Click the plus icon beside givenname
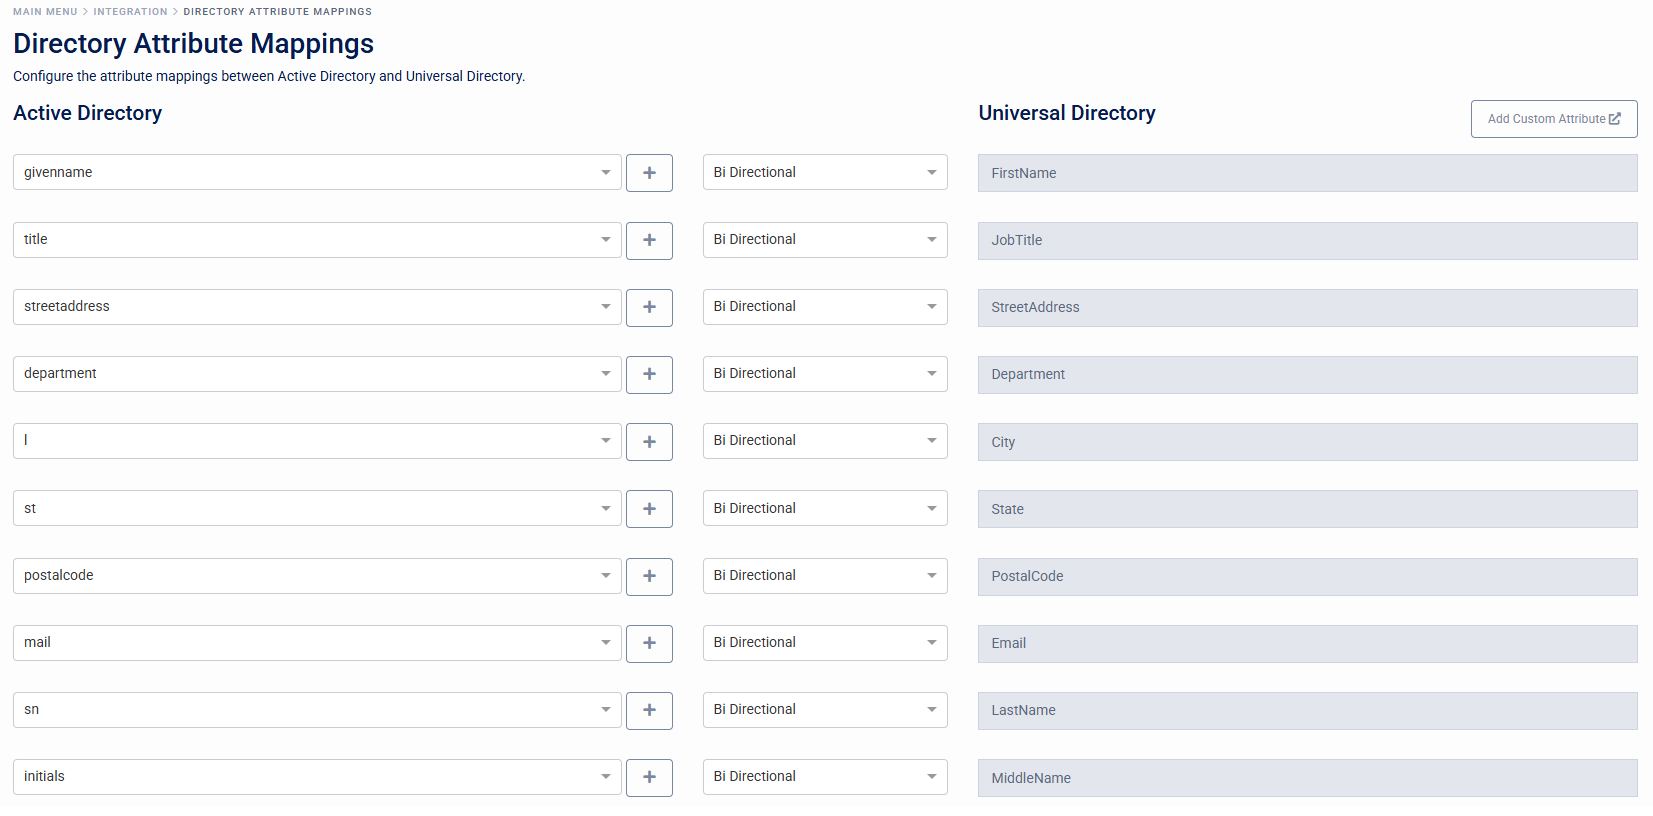 (x=649, y=173)
